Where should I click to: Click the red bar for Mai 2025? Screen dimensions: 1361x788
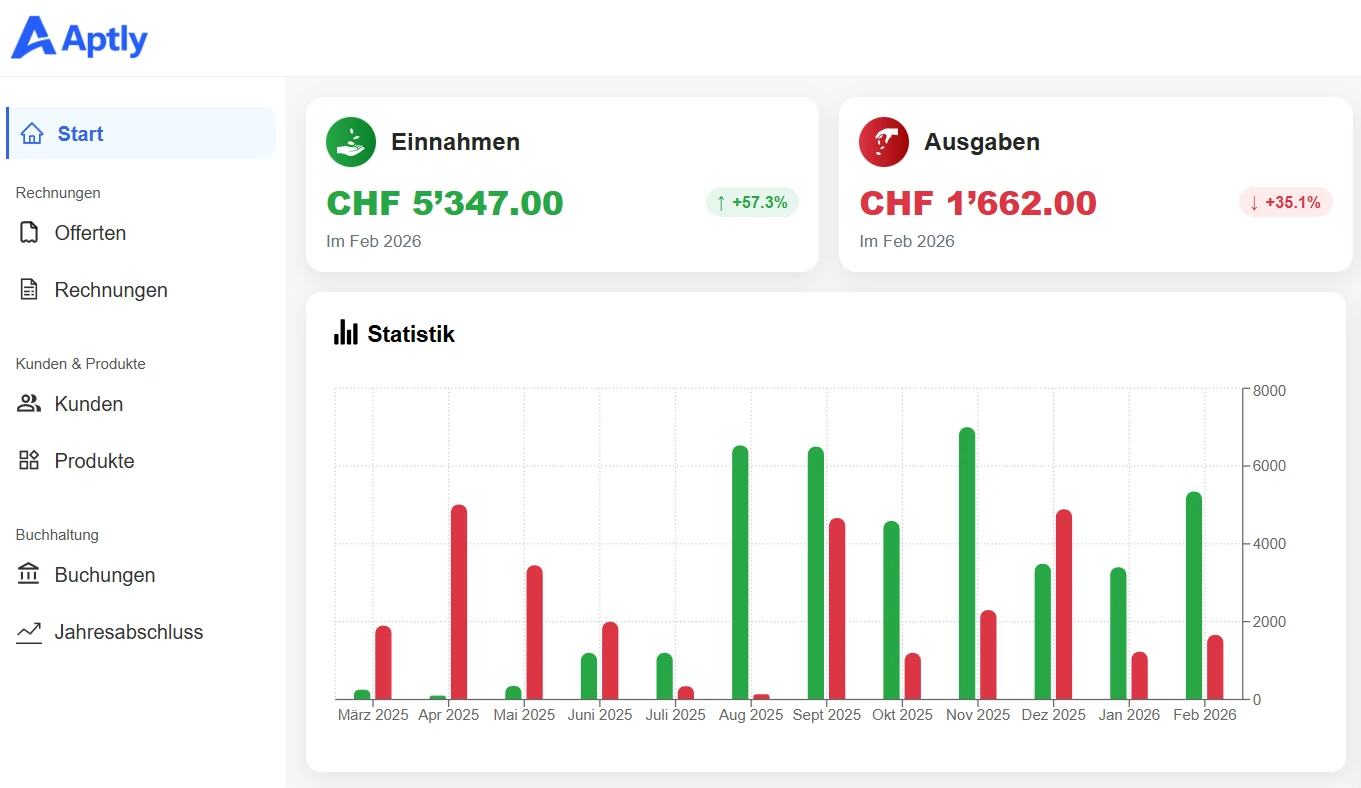[x=535, y=632]
